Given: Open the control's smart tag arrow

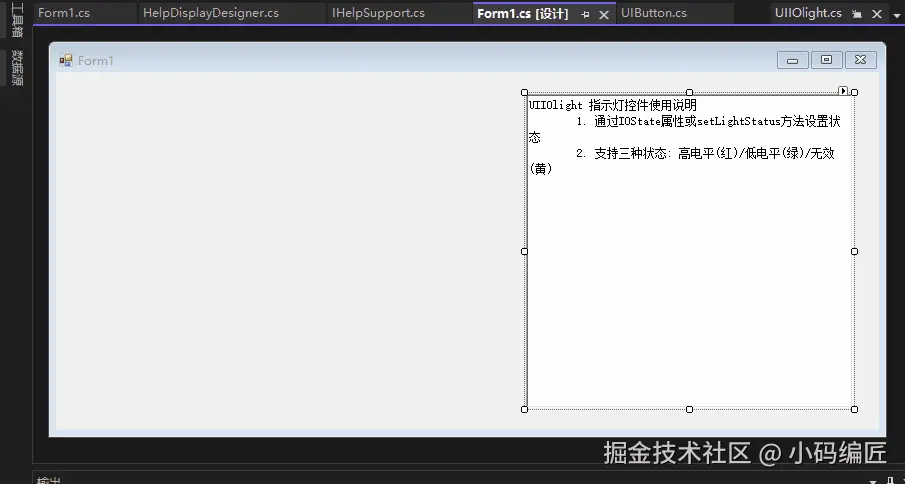Looking at the screenshot, I should (x=843, y=91).
